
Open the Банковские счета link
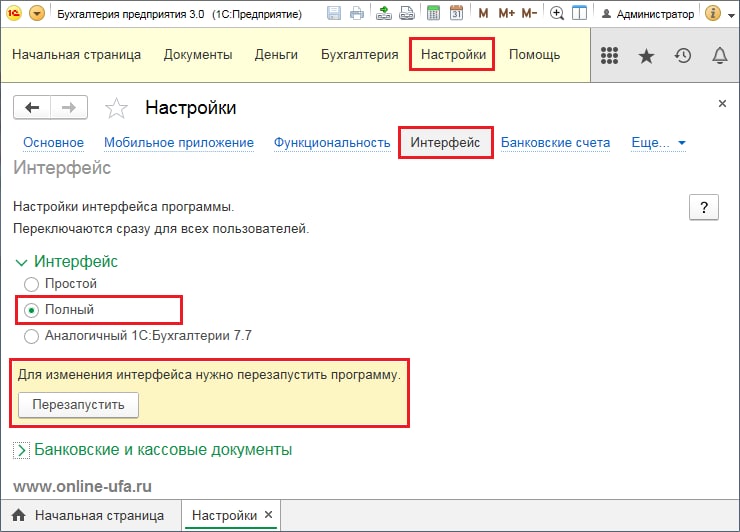pyautogui.click(x=555, y=143)
